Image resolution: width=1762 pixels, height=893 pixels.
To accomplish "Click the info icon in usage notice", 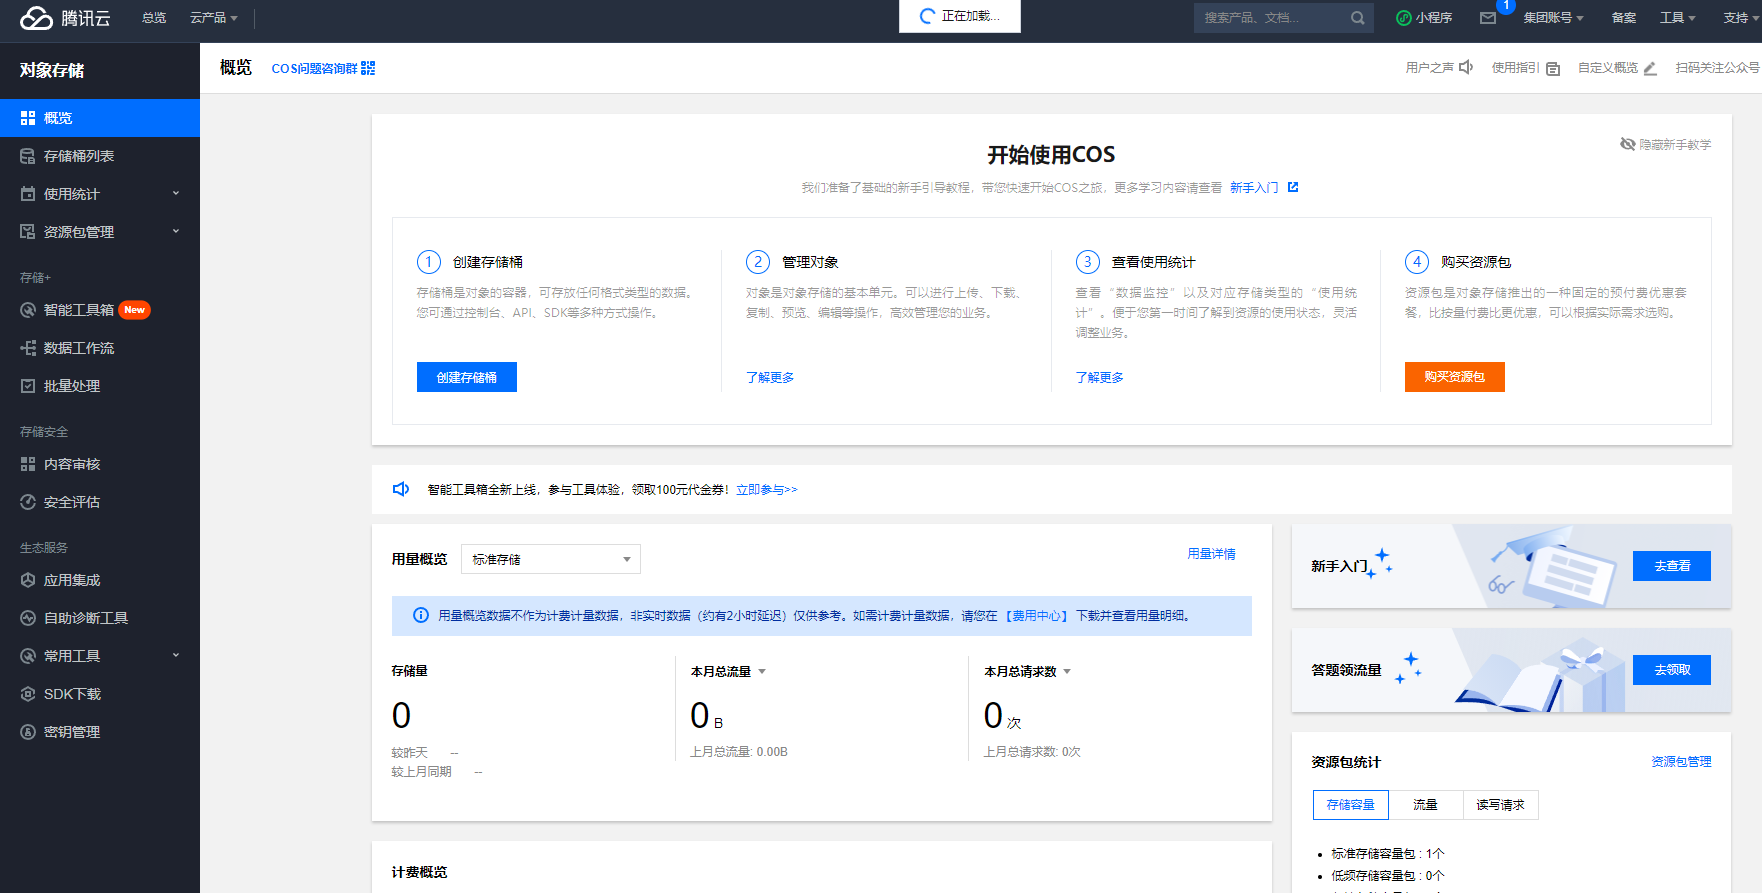I will point(421,615).
